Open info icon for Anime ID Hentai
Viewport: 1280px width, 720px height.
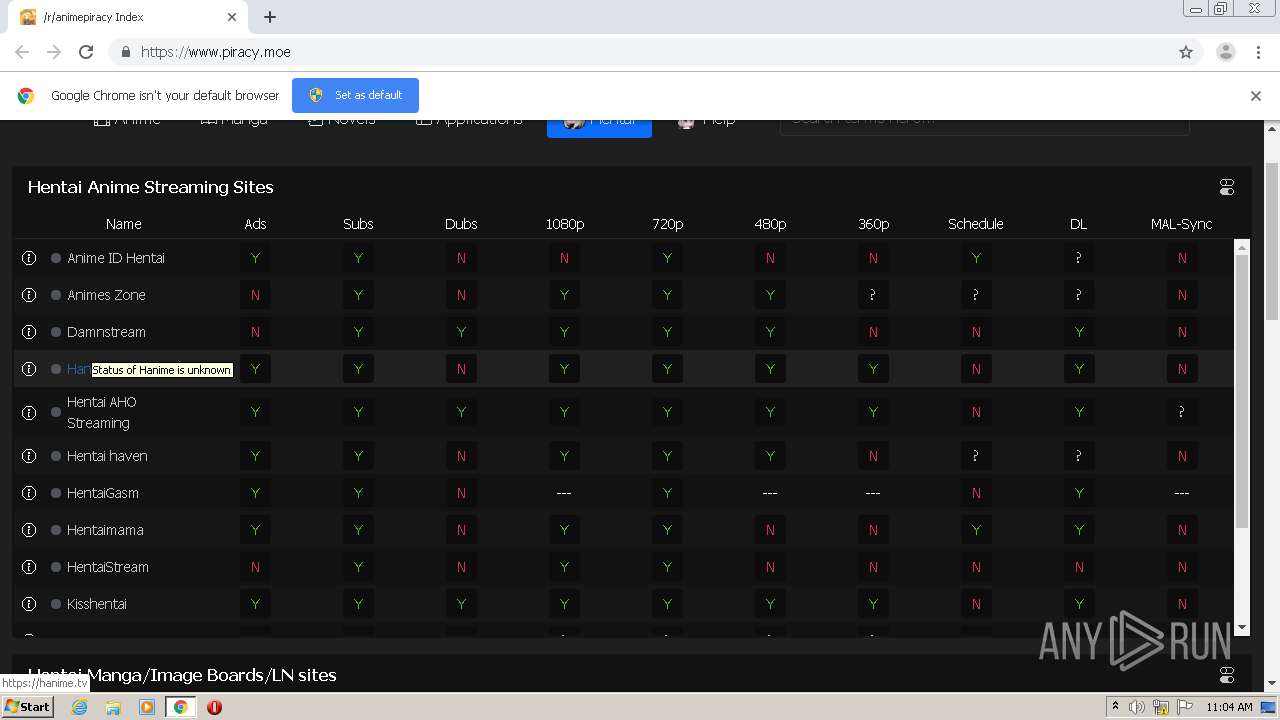[x=29, y=258]
